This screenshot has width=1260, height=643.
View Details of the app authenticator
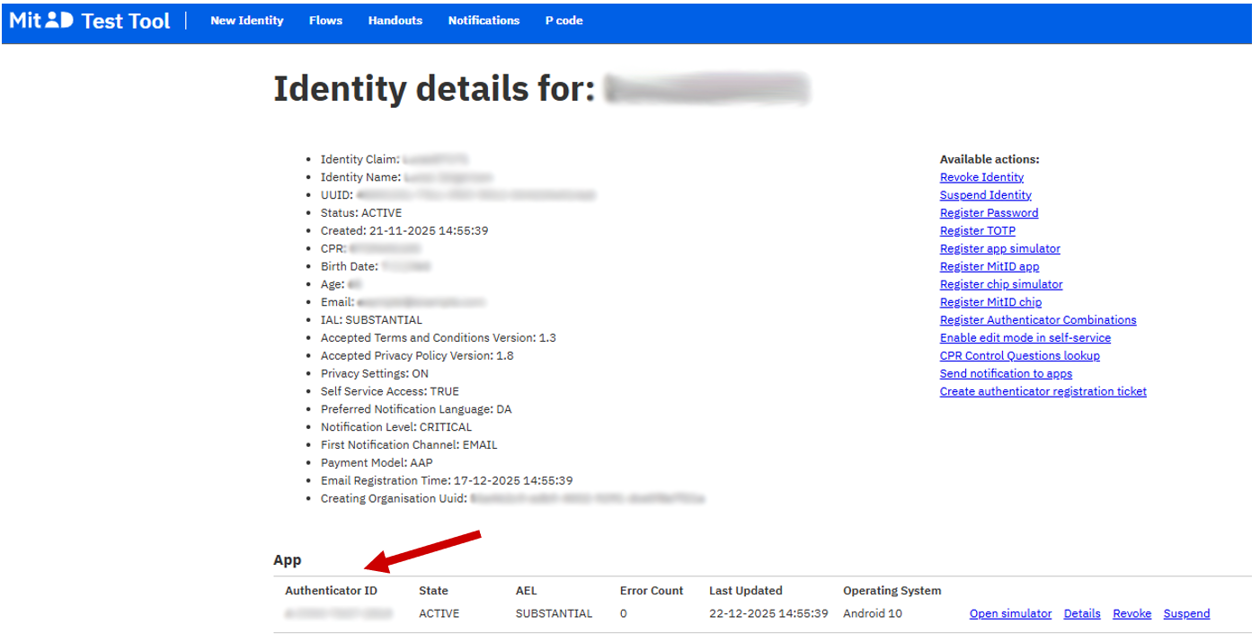pyautogui.click(x=1082, y=614)
